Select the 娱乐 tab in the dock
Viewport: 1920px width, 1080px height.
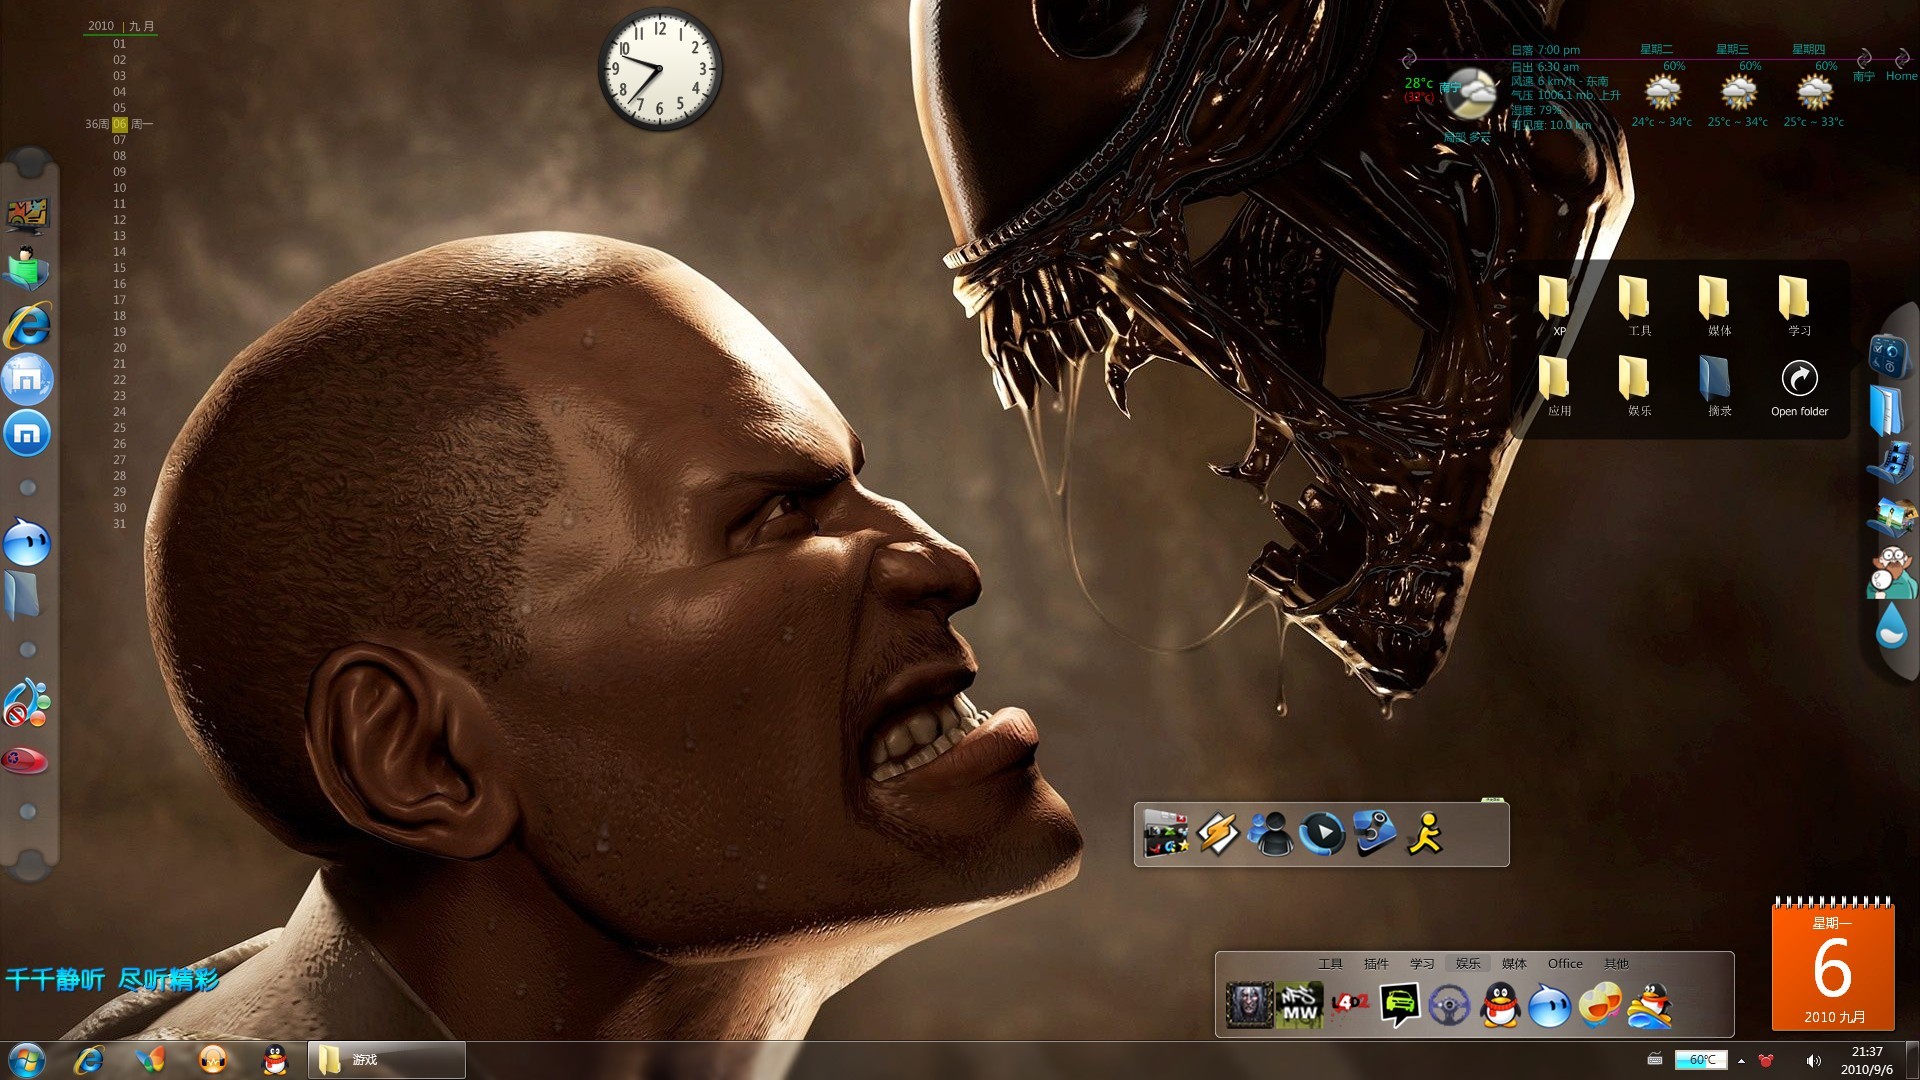coord(1468,964)
